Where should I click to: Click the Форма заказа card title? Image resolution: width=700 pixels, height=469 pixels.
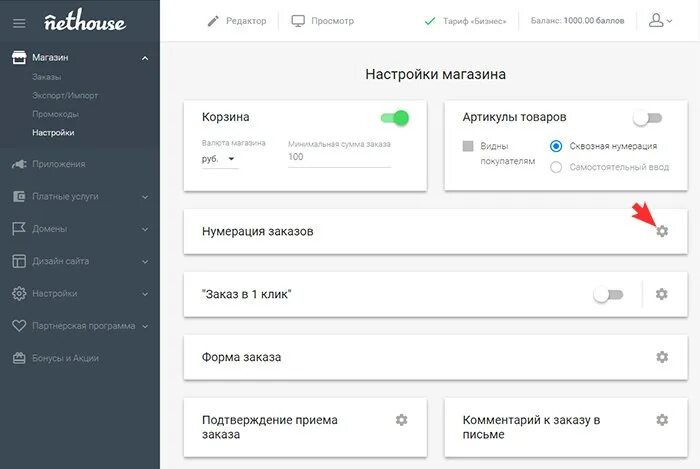[242, 357]
